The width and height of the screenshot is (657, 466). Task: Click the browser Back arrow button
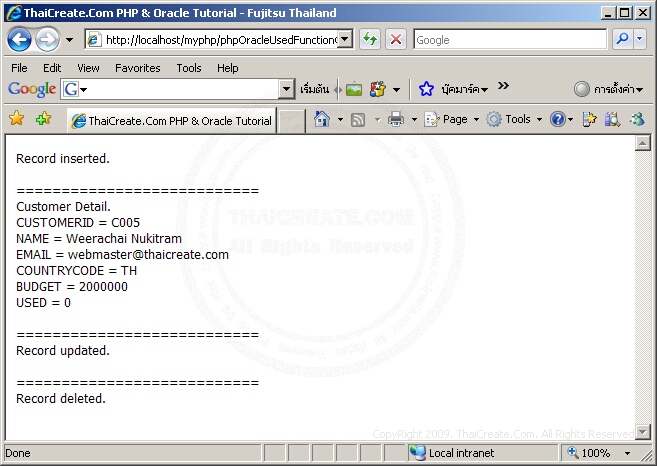tap(19, 40)
